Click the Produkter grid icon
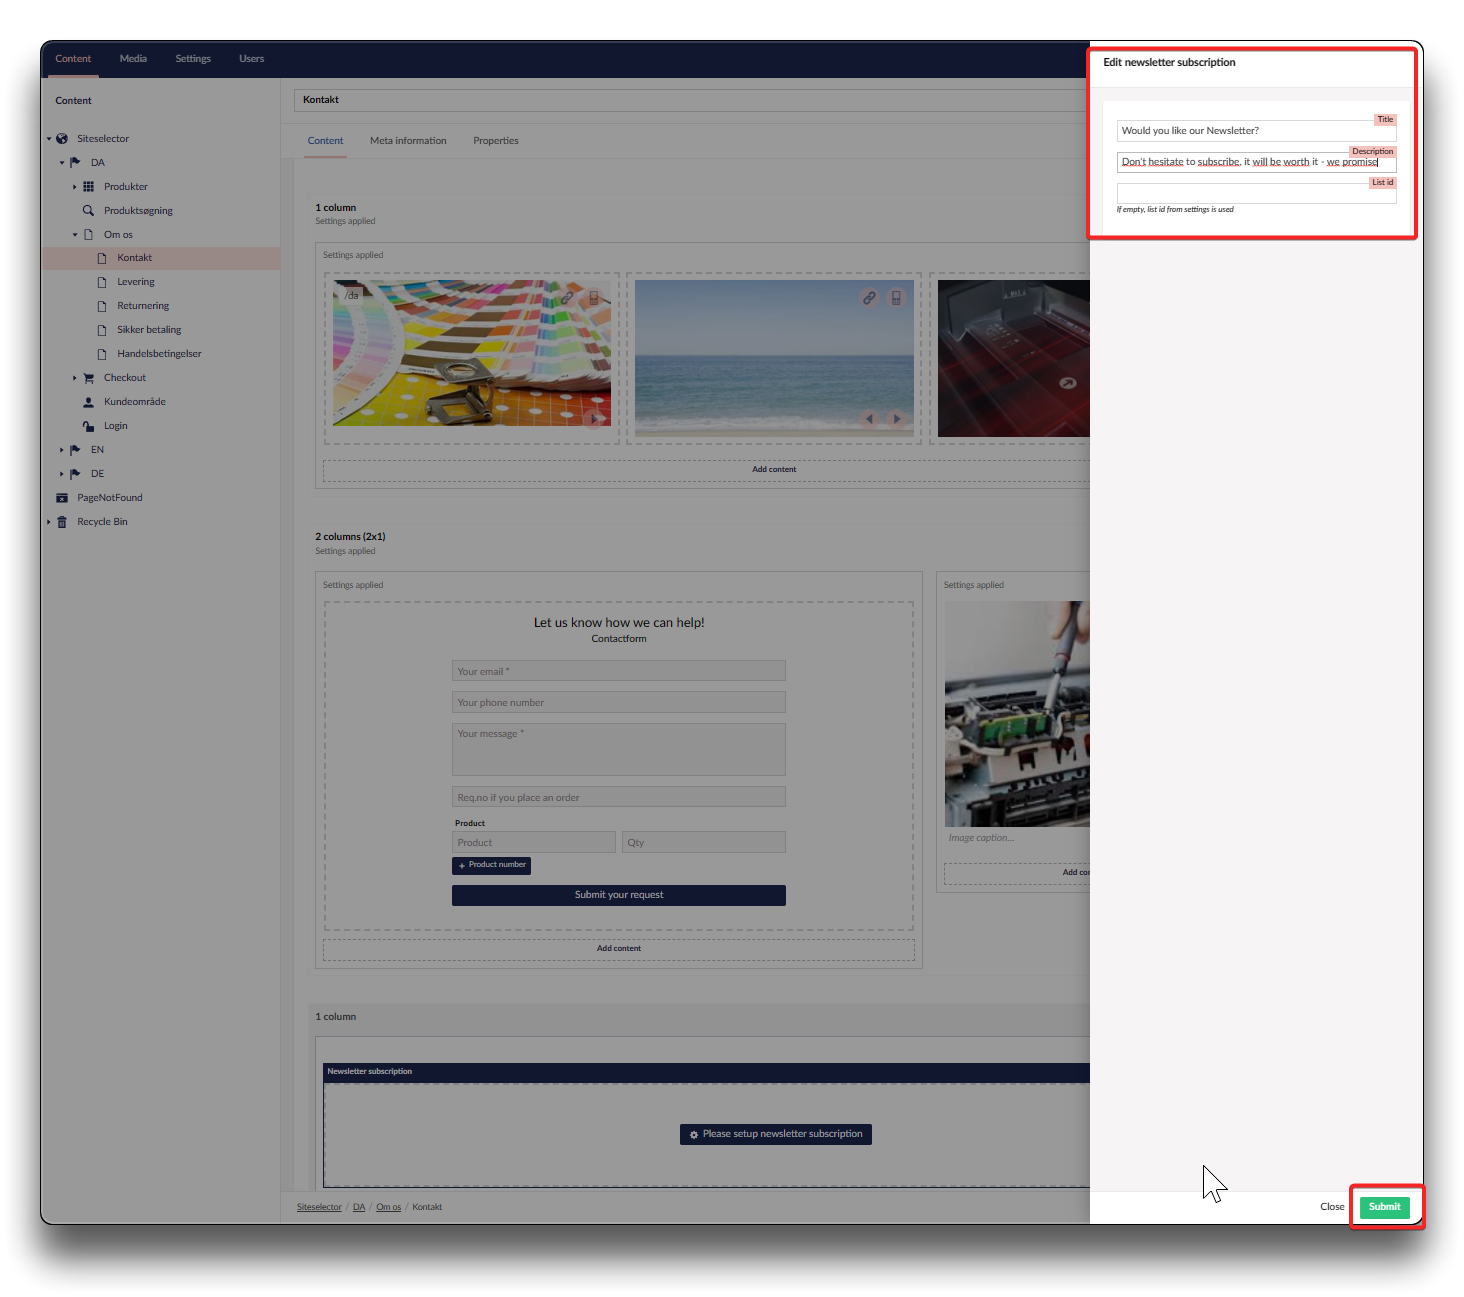 point(88,187)
